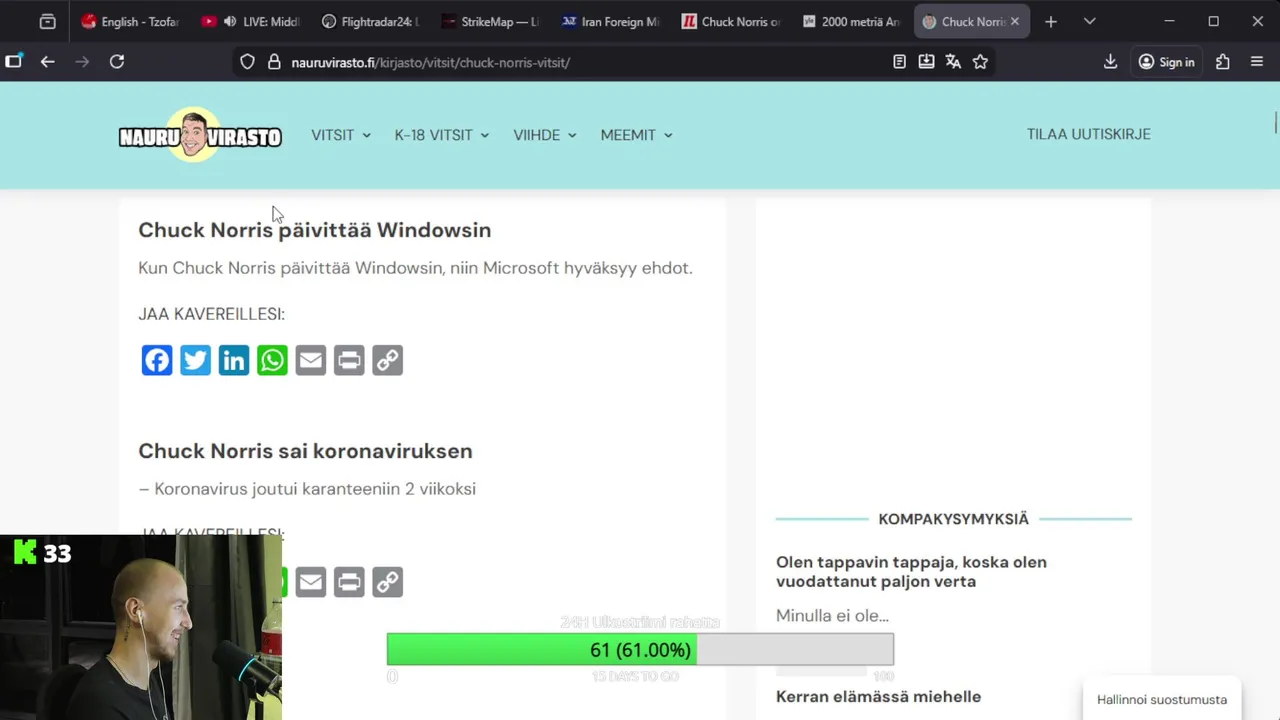Screen dimensions: 1280x720
Task: Expand the MEEMIT menu
Action: pyautogui.click(x=636, y=135)
